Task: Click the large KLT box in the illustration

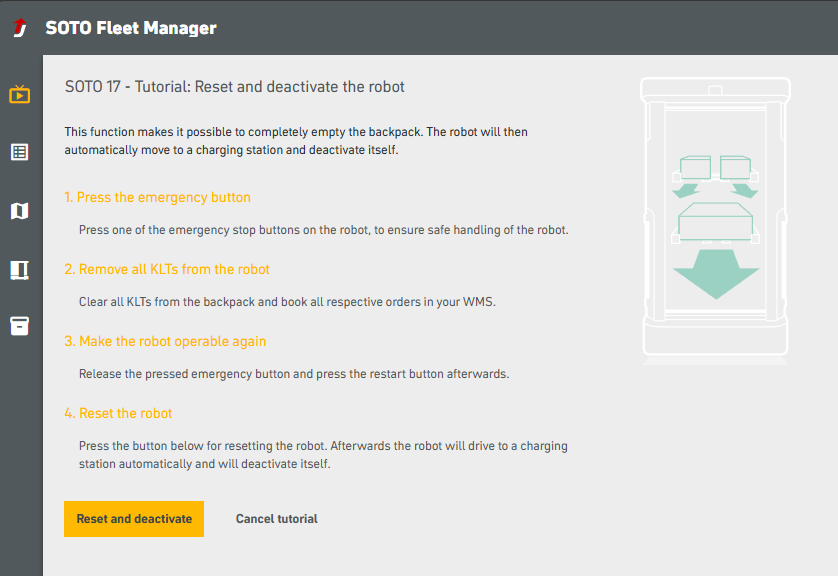Action: point(716,222)
